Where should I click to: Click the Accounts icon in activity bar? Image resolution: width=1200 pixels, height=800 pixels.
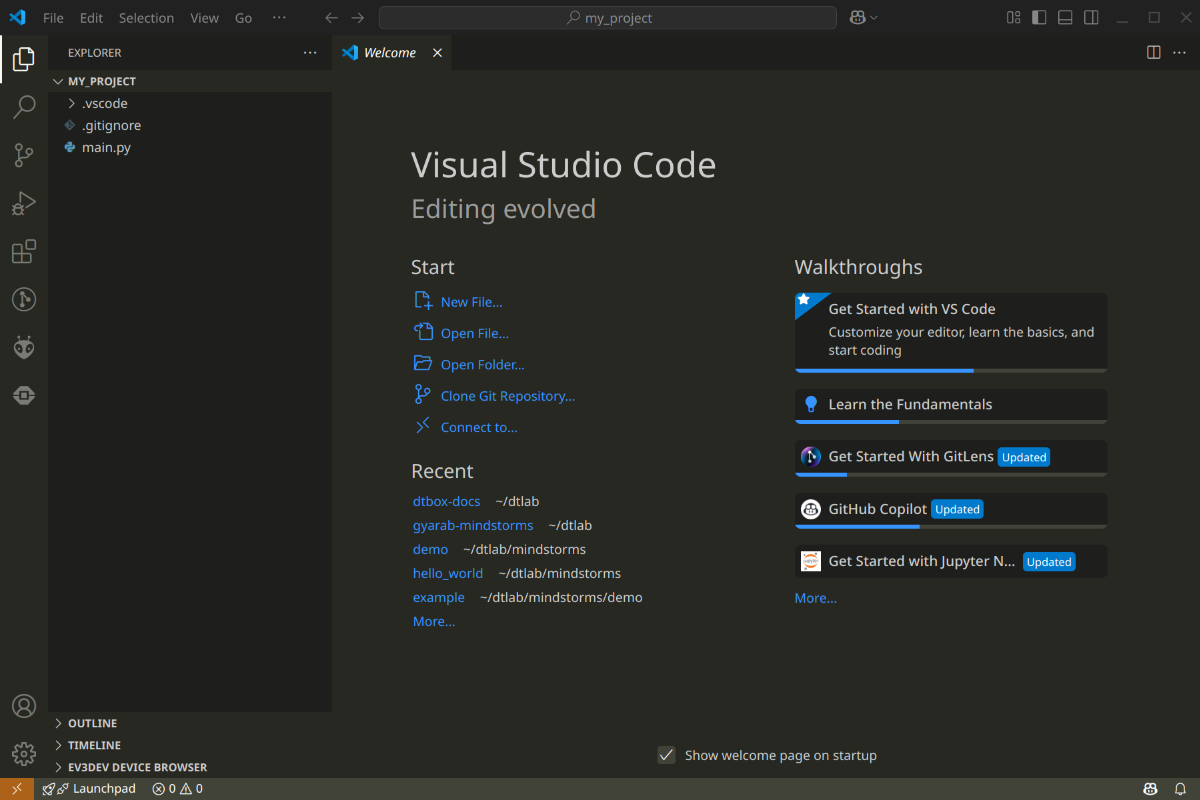[x=24, y=706]
